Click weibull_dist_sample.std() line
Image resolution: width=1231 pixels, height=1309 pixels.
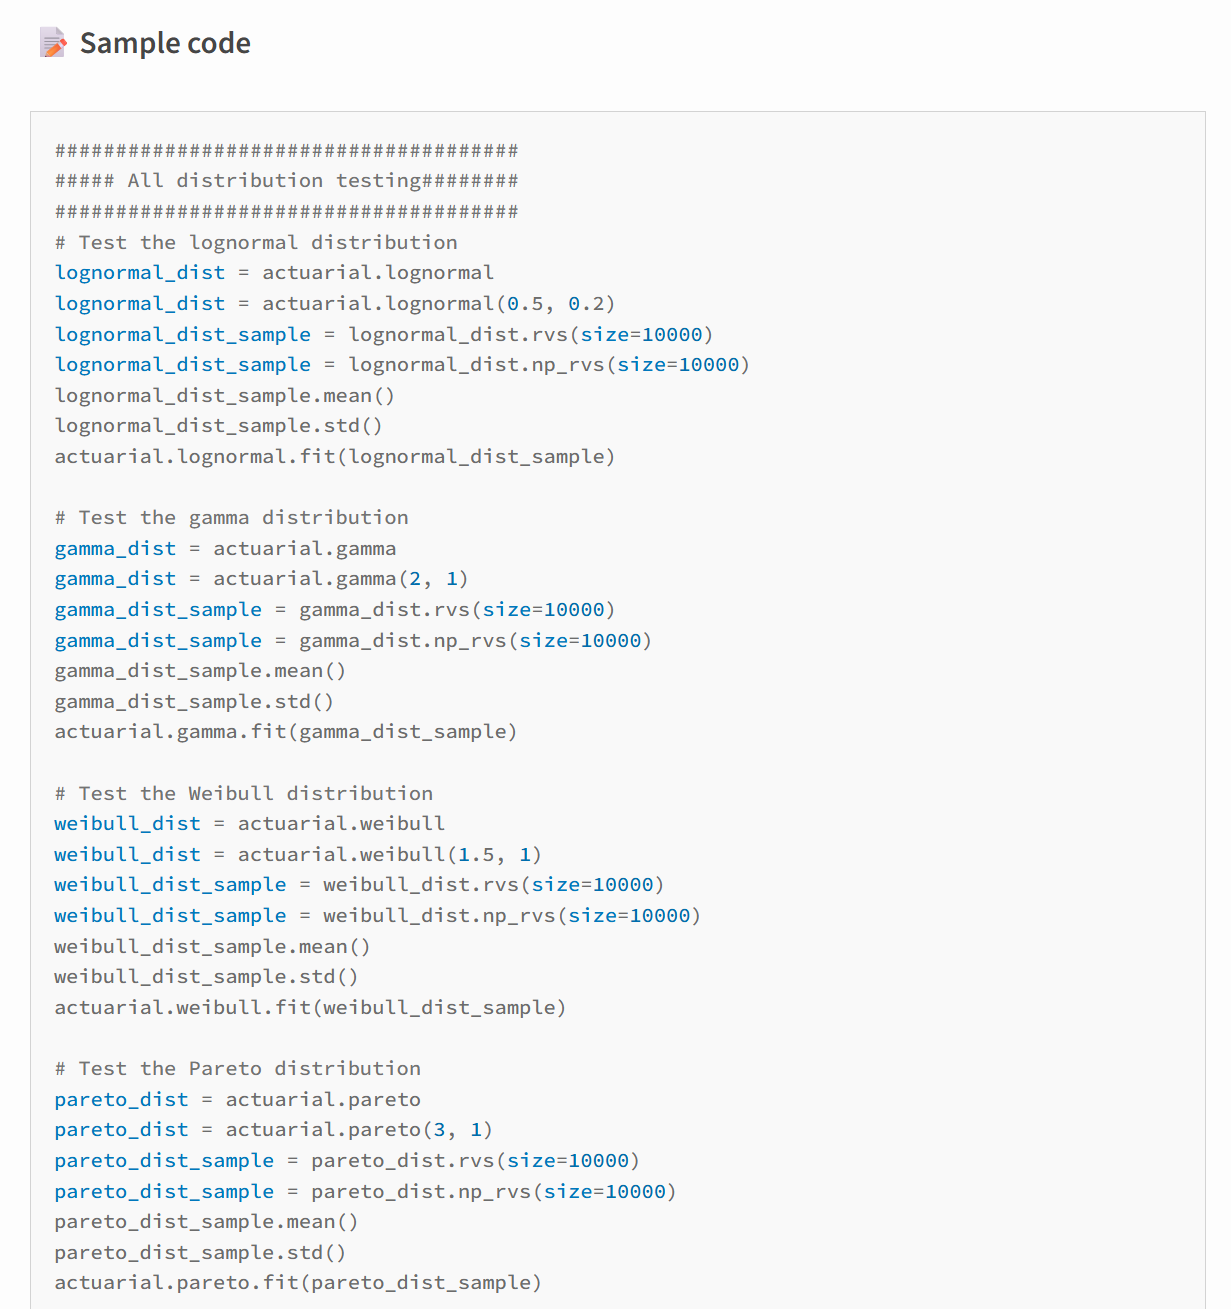[x=207, y=977]
